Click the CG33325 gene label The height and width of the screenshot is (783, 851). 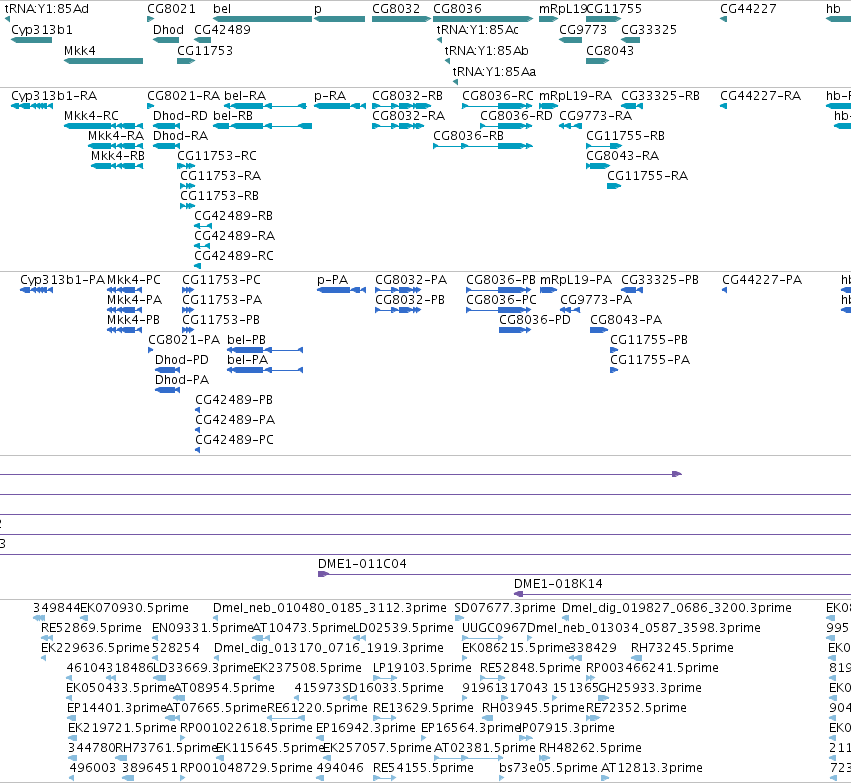(649, 30)
